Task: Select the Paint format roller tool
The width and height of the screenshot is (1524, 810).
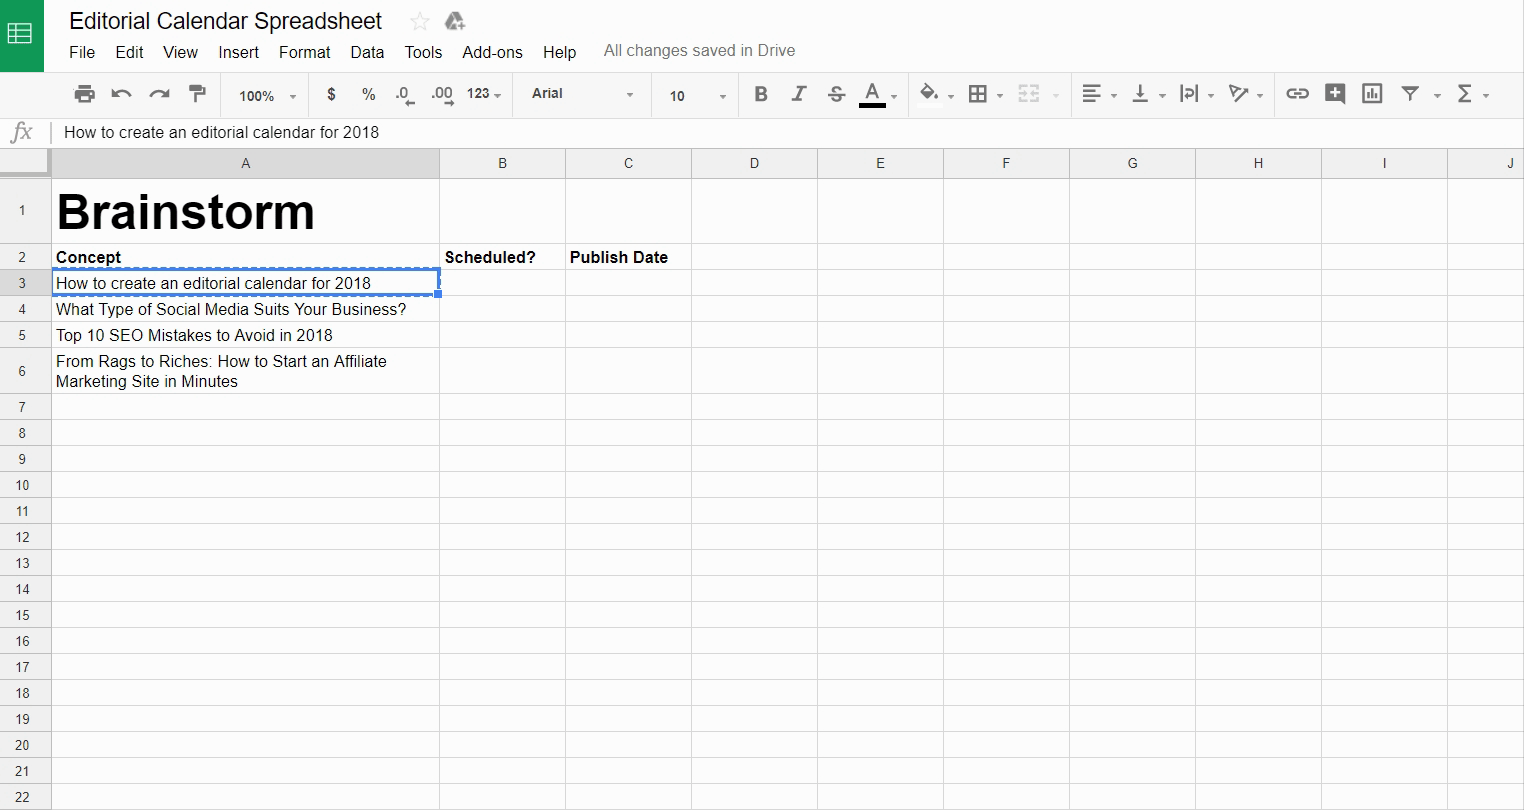Action: (x=197, y=94)
